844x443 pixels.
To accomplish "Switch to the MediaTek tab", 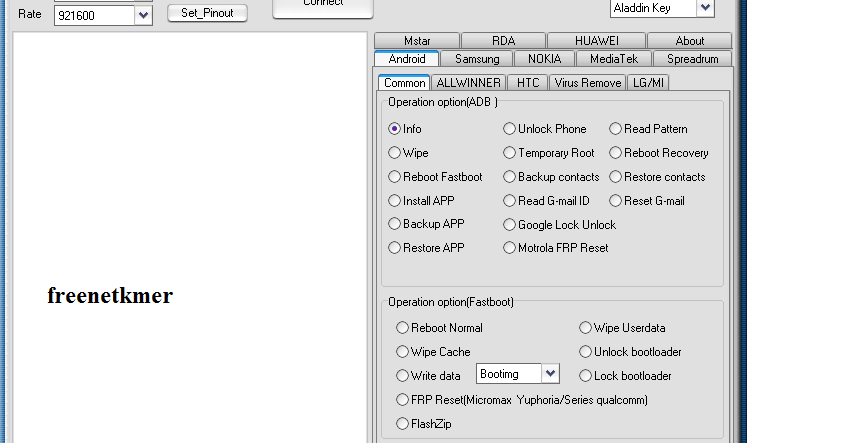I will 614,59.
